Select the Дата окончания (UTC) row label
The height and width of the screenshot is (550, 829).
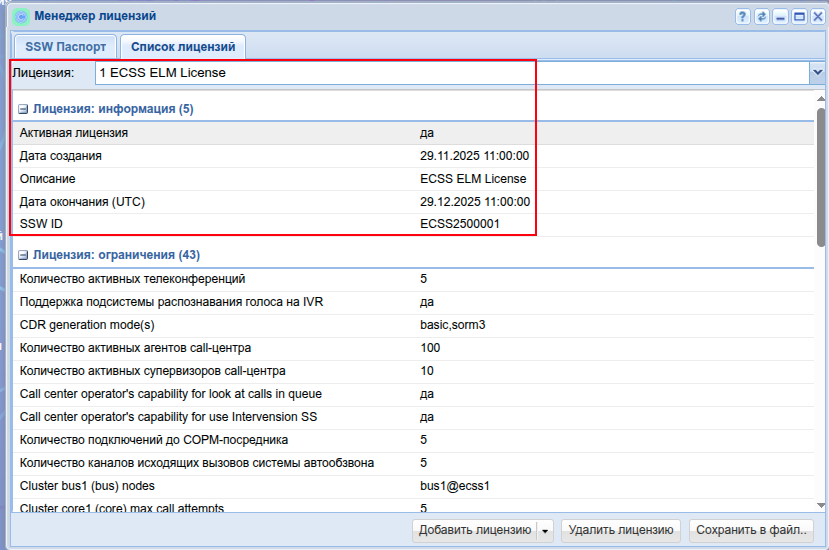pos(82,202)
